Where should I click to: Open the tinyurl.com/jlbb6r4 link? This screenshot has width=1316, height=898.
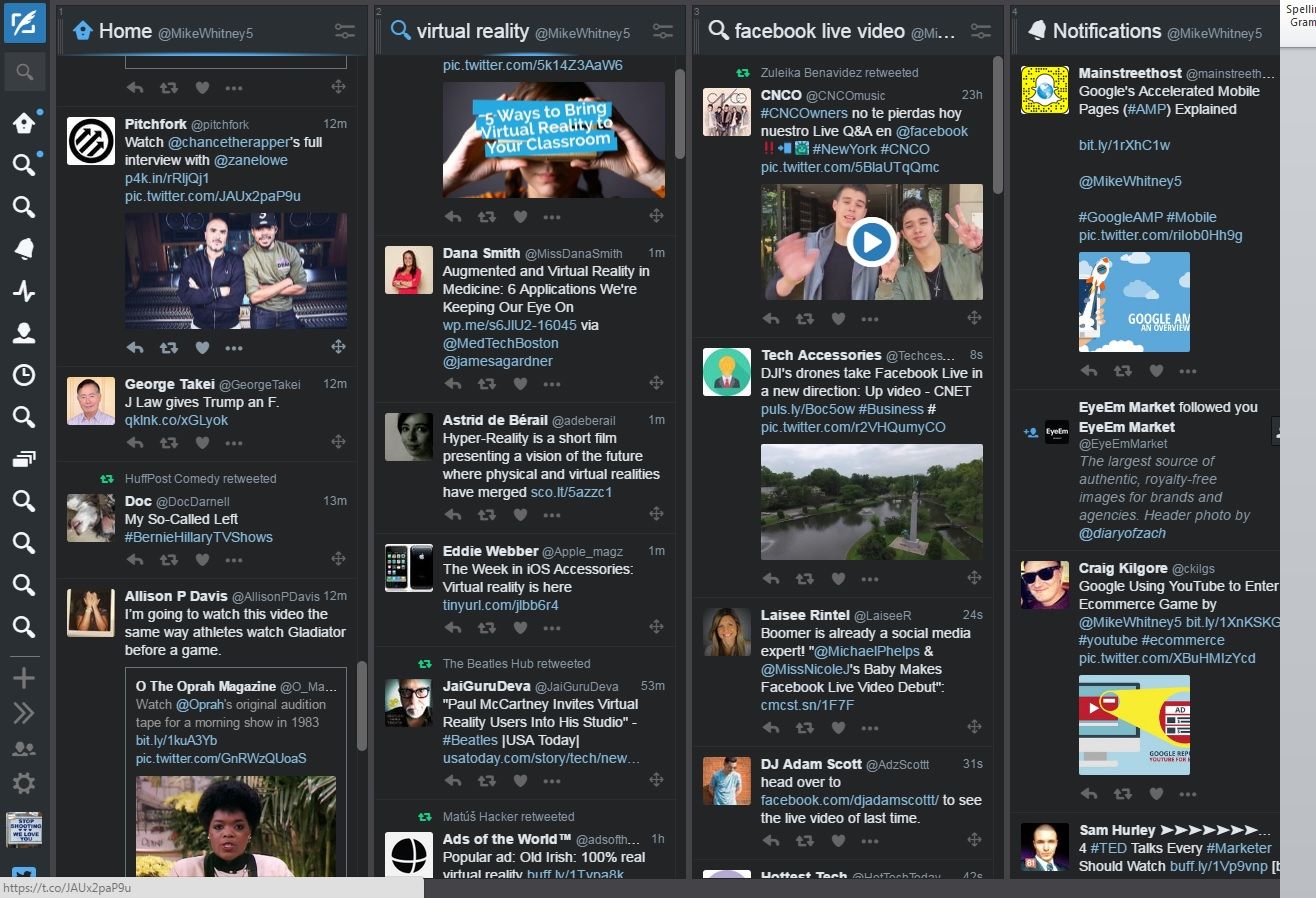point(501,605)
